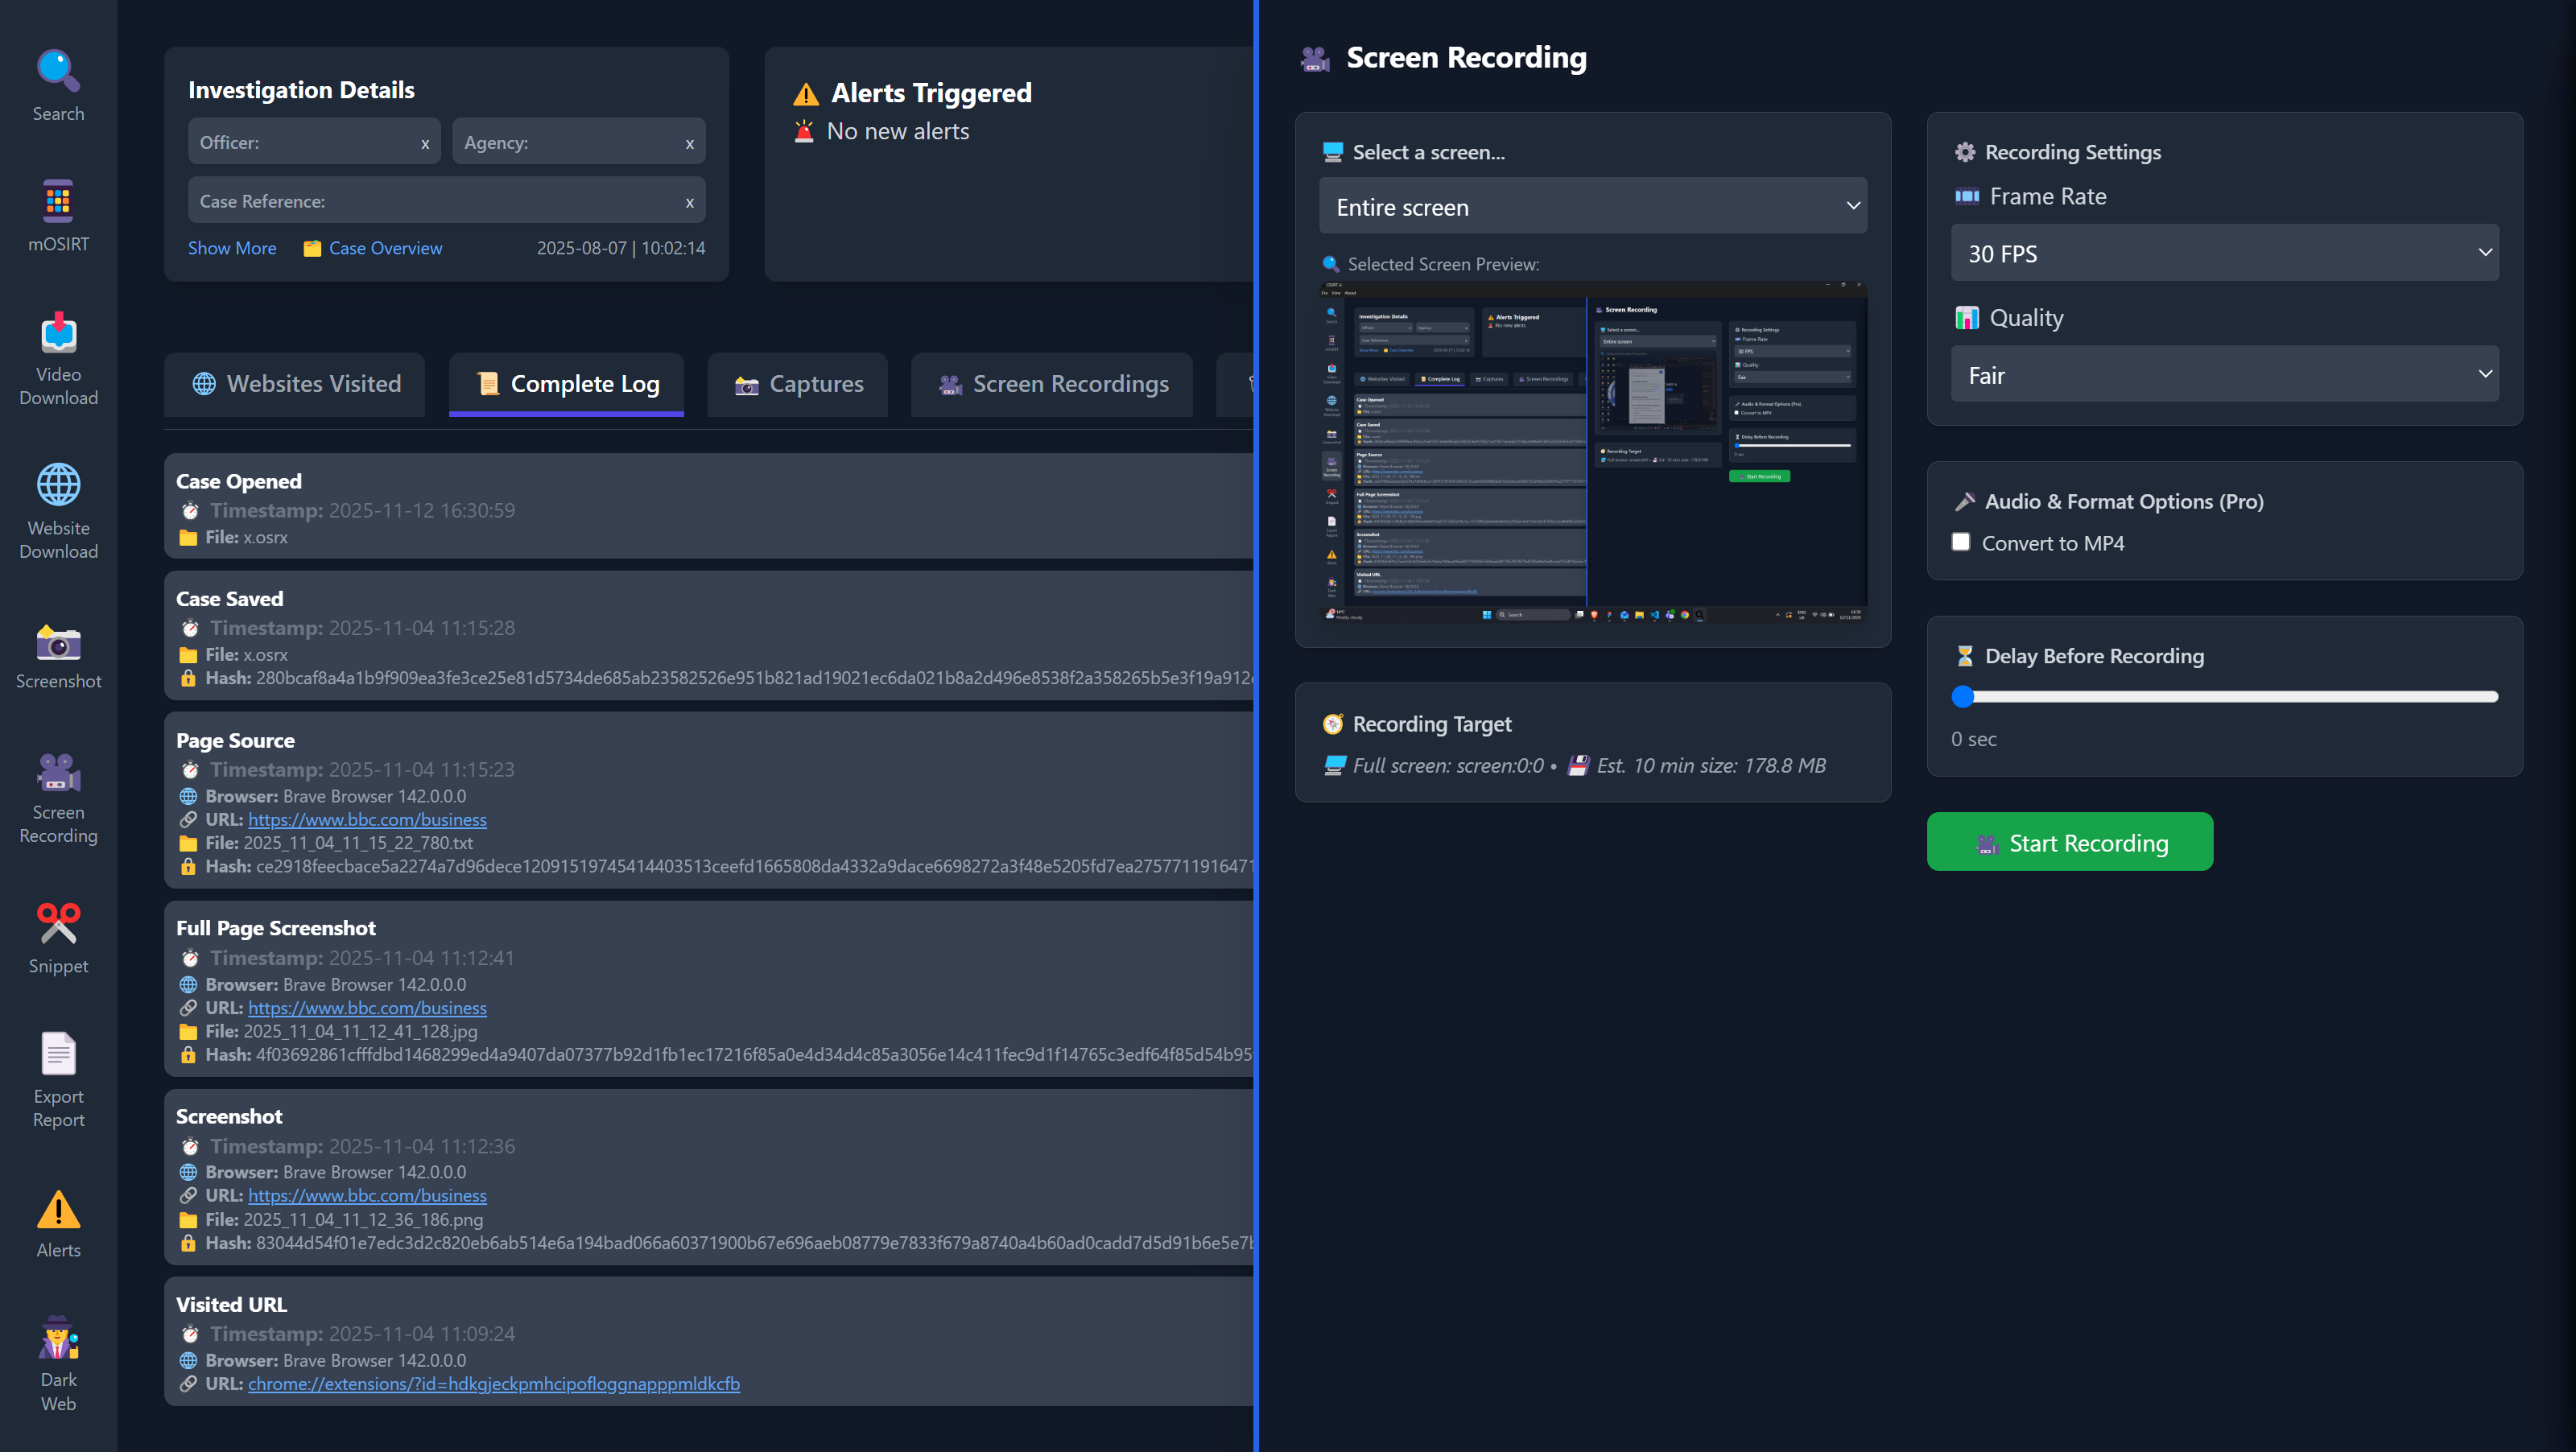The height and width of the screenshot is (1452, 2576).
Task: Clear the Officer field with x
Action: 425,143
